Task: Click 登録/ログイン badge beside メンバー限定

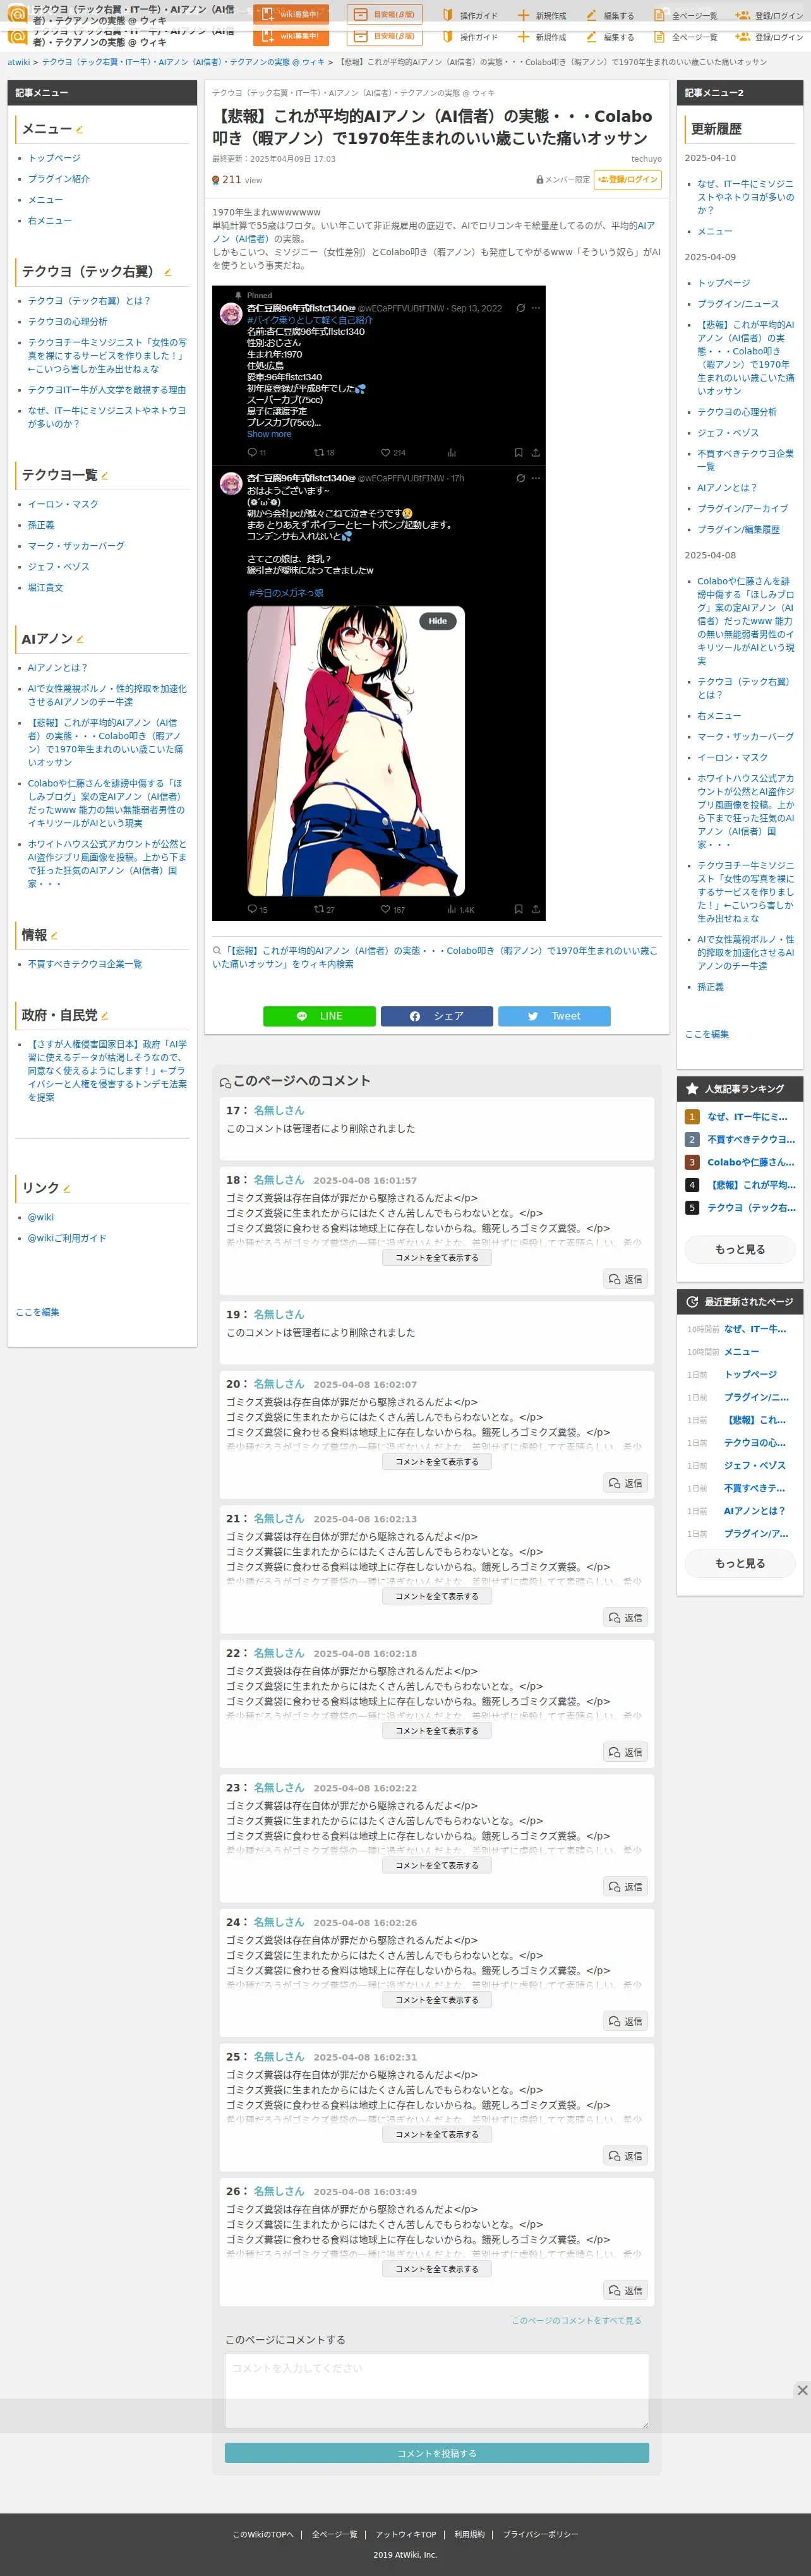Action: 628,180
